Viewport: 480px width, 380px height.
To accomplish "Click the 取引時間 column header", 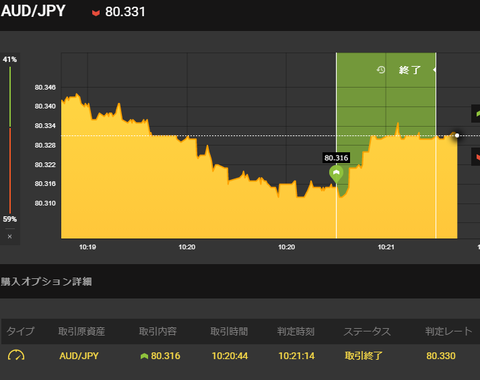I will tap(229, 331).
